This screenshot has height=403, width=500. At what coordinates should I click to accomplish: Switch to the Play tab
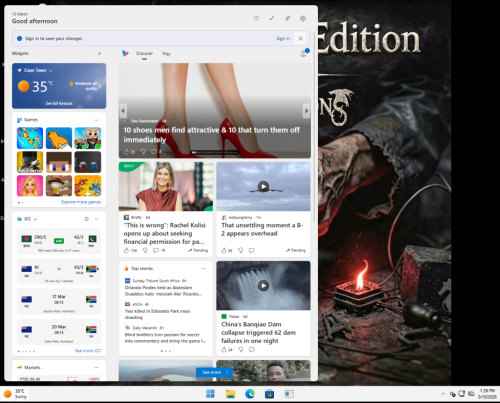point(166,54)
